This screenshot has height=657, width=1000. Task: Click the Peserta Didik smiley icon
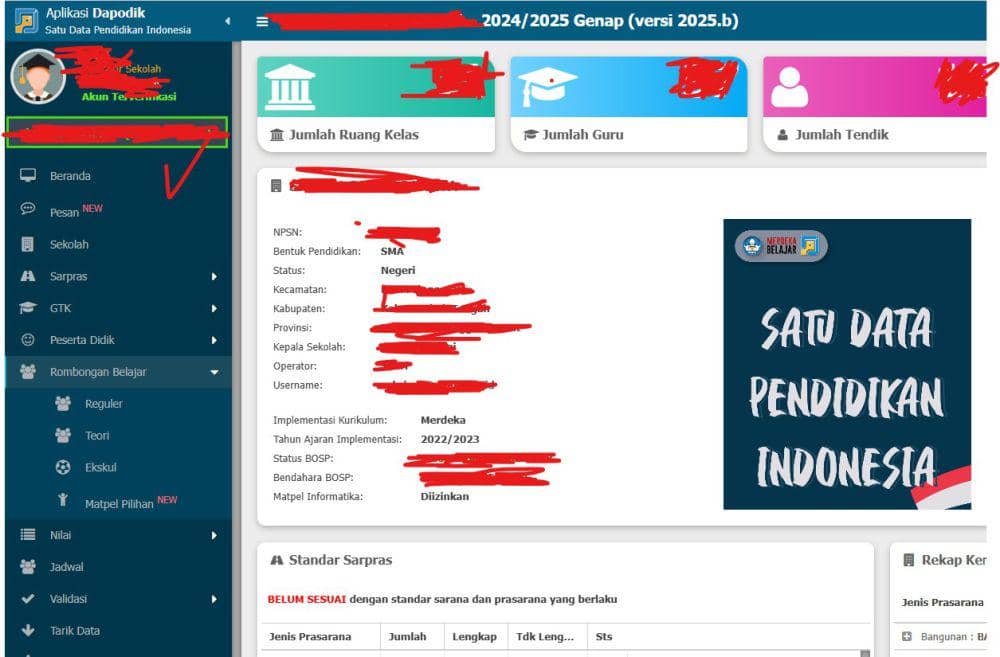28,340
